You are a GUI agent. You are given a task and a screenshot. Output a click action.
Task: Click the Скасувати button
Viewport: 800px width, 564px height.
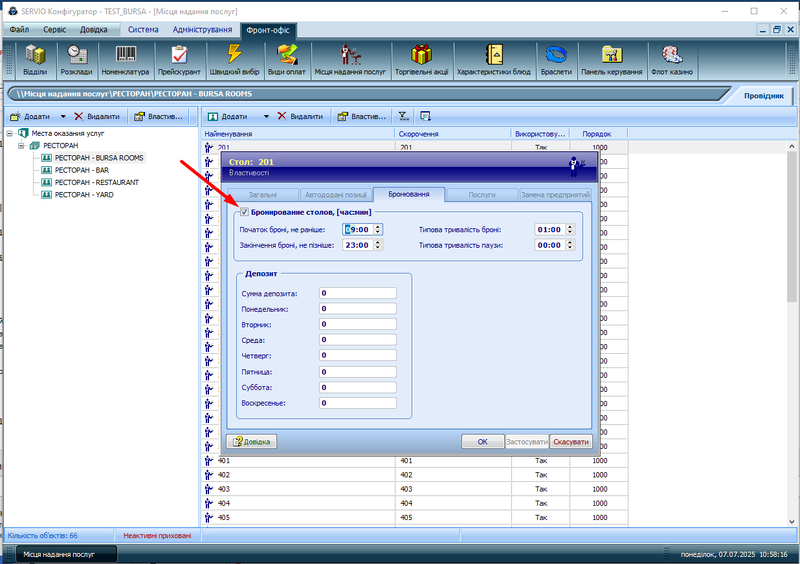571,441
